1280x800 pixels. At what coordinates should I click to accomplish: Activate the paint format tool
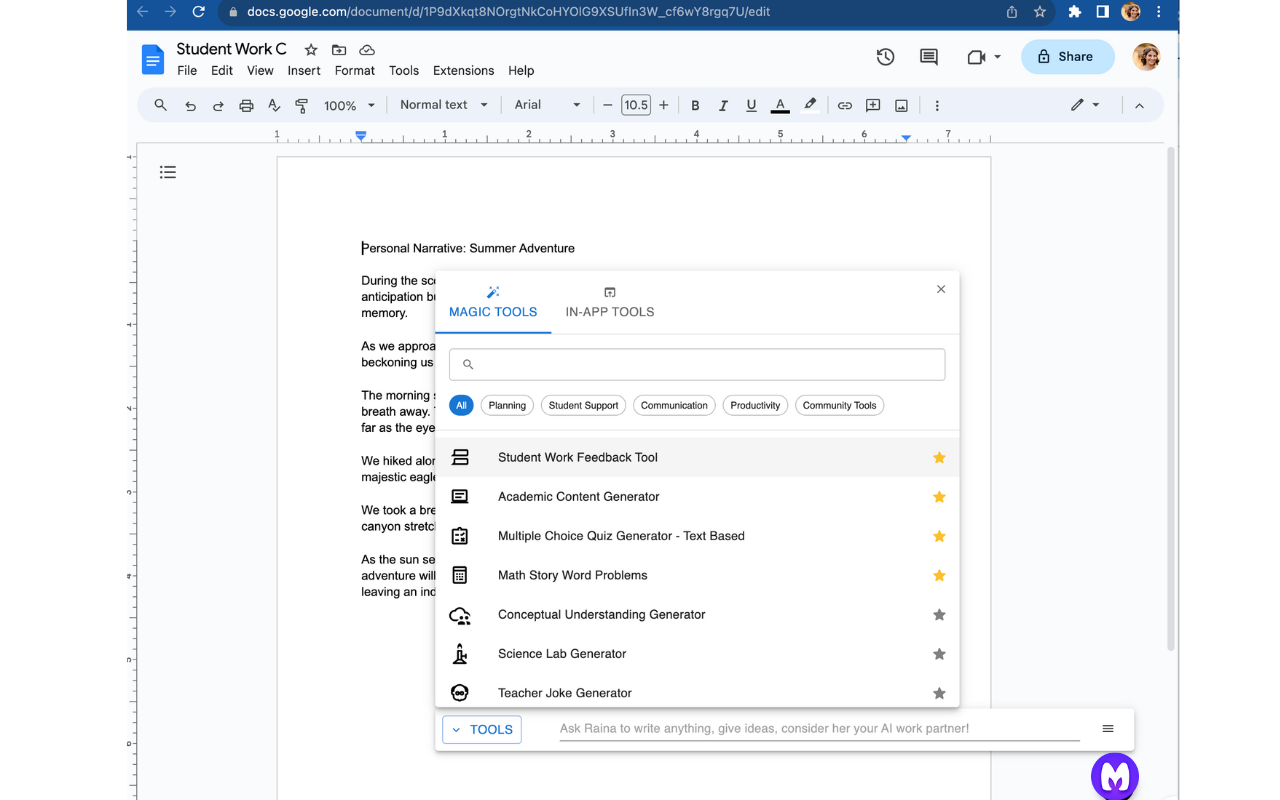coord(302,105)
